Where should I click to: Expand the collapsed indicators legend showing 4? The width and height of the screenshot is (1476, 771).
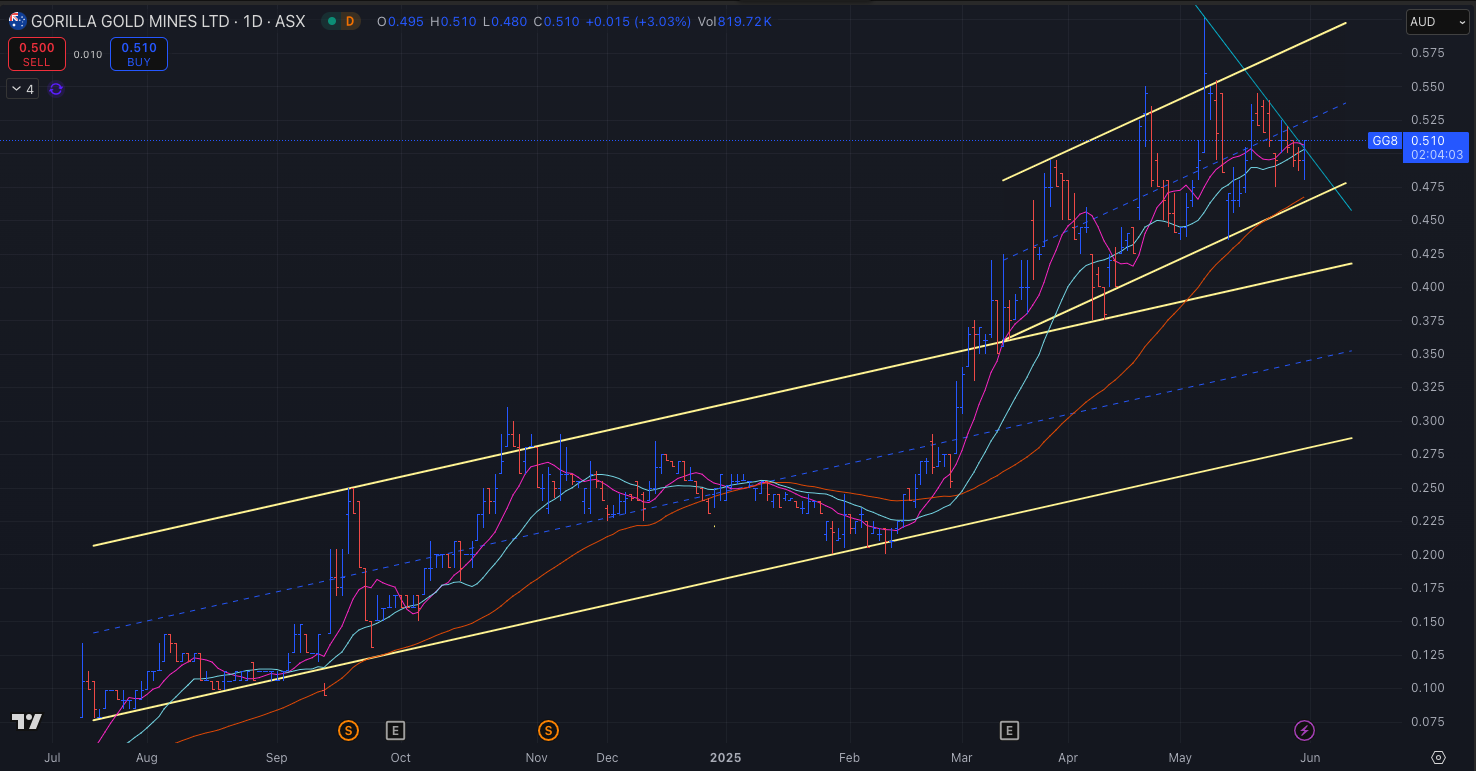23,89
